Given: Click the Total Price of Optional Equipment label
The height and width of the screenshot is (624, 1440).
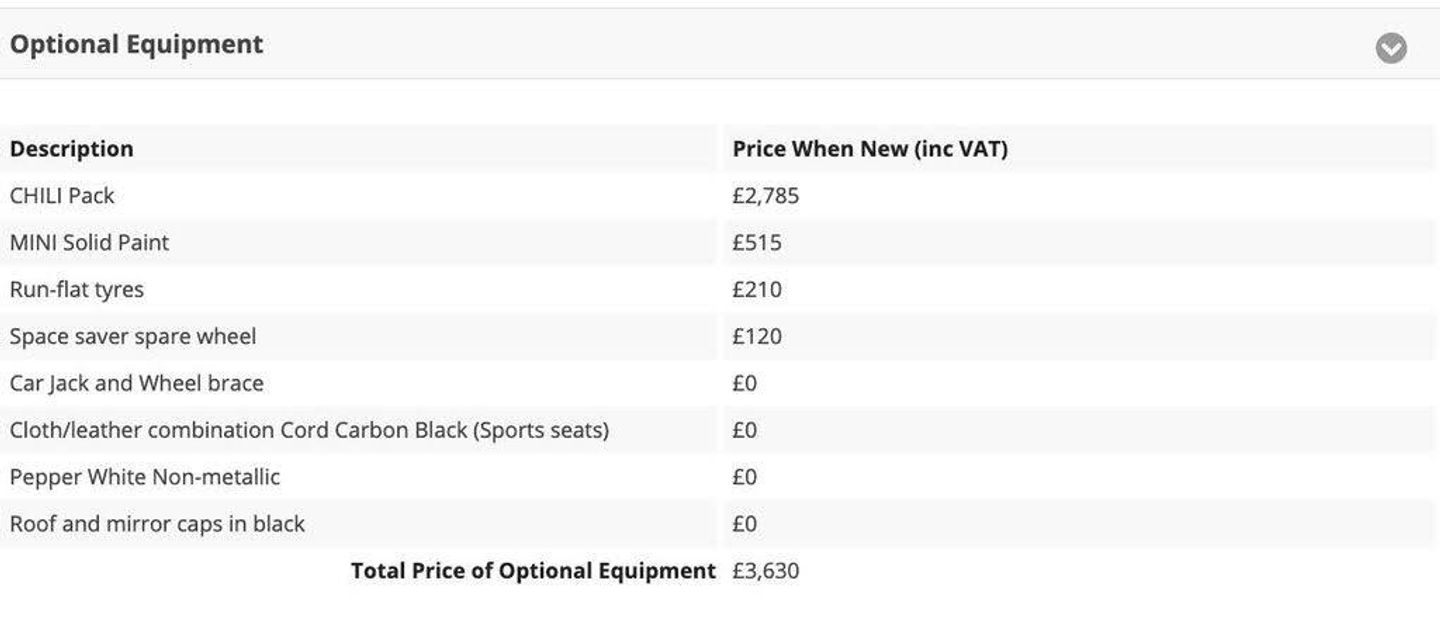Looking at the screenshot, I should pyautogui.click(x=533, y=572).
